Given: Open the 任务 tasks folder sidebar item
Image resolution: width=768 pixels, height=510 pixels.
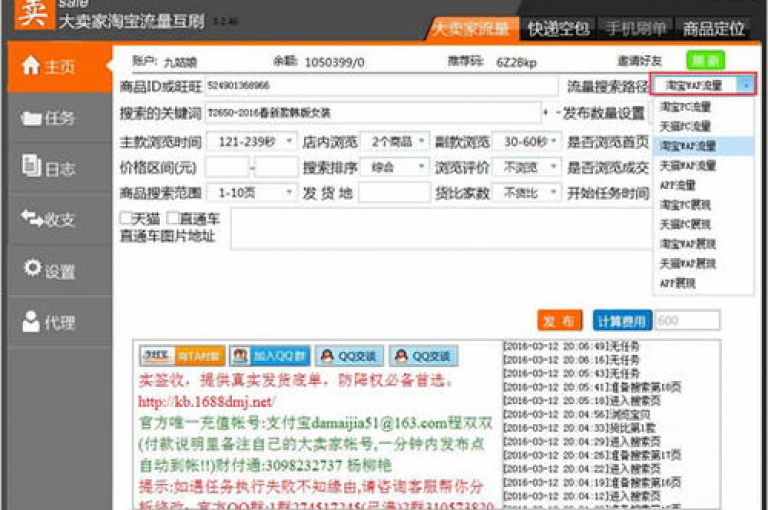Looking at the screenshot, I should pos(59,118).
